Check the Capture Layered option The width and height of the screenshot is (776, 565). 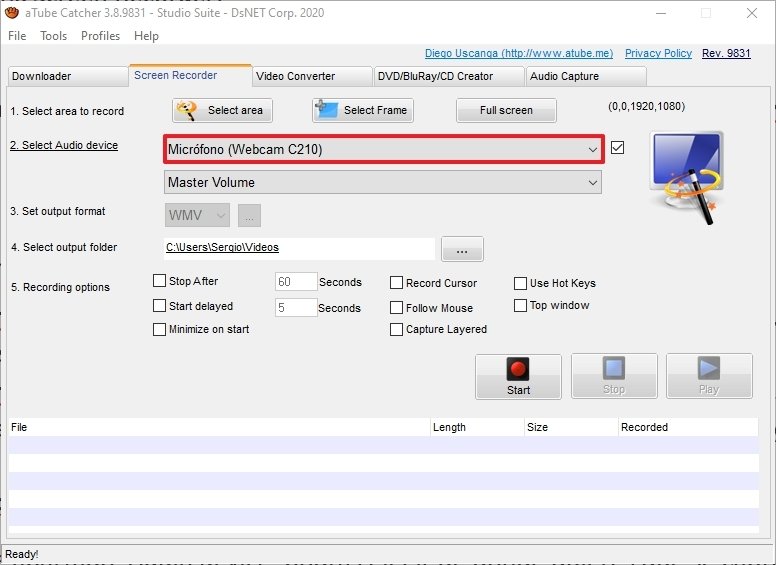coord(396,330)
